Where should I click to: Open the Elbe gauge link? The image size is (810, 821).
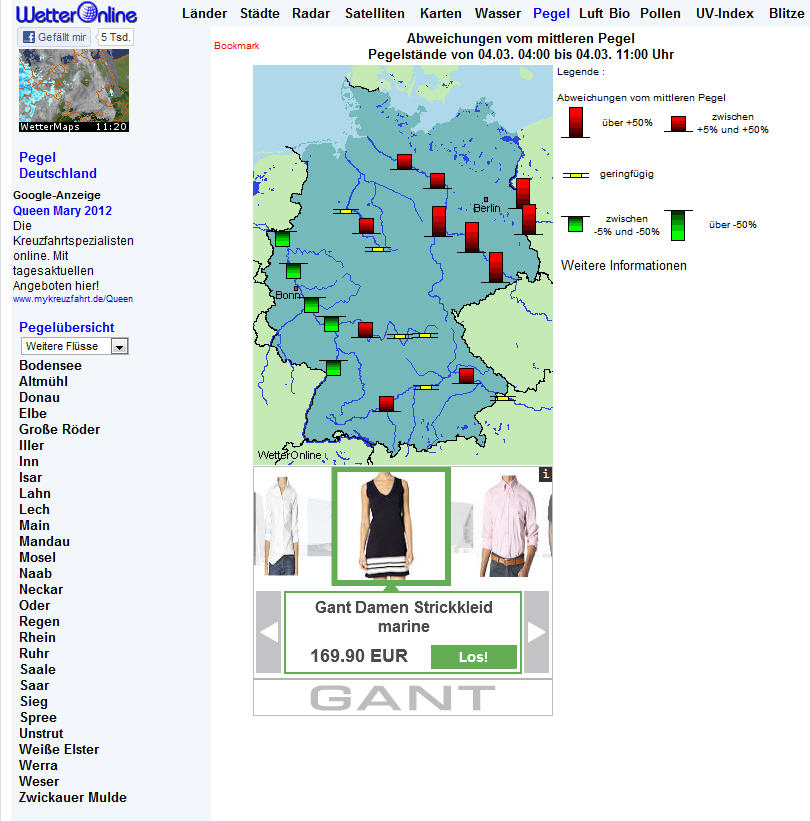click(x=33, y=413)
